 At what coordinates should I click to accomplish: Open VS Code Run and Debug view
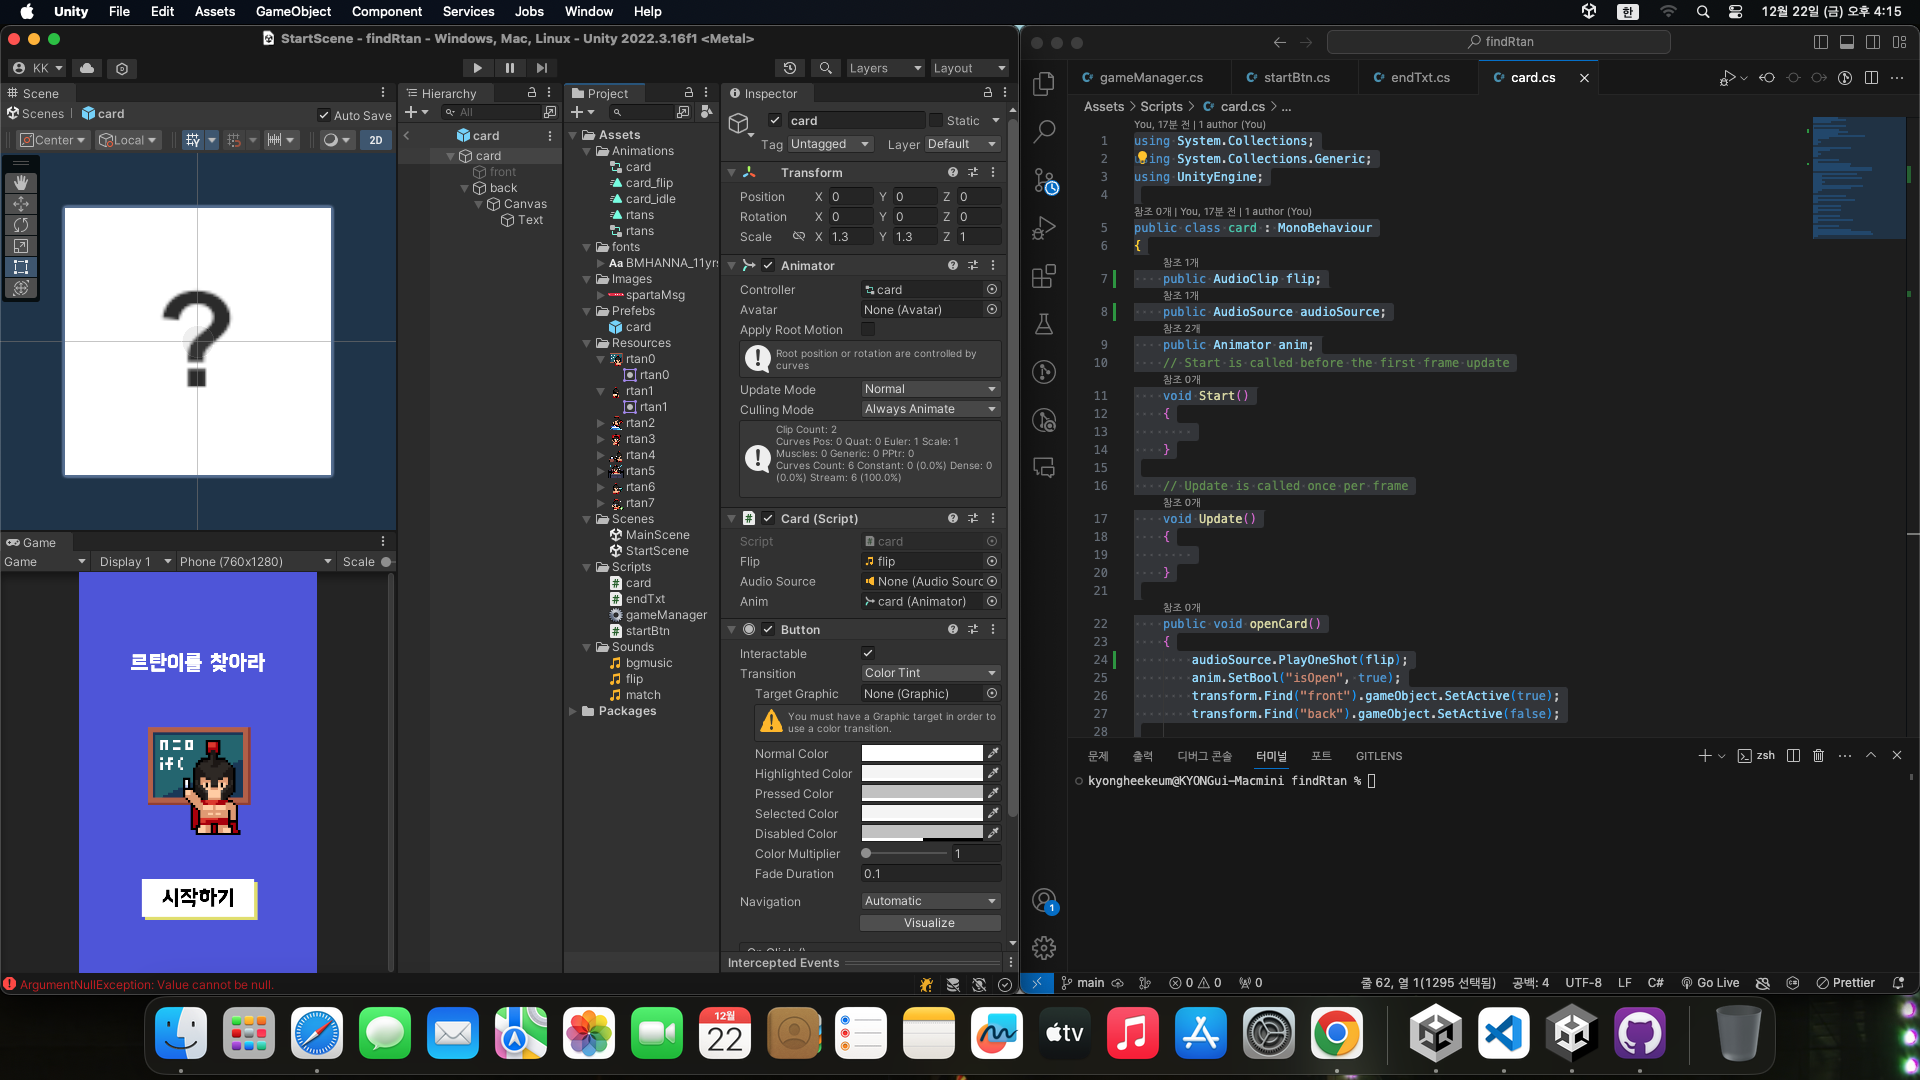point(1044,228)
